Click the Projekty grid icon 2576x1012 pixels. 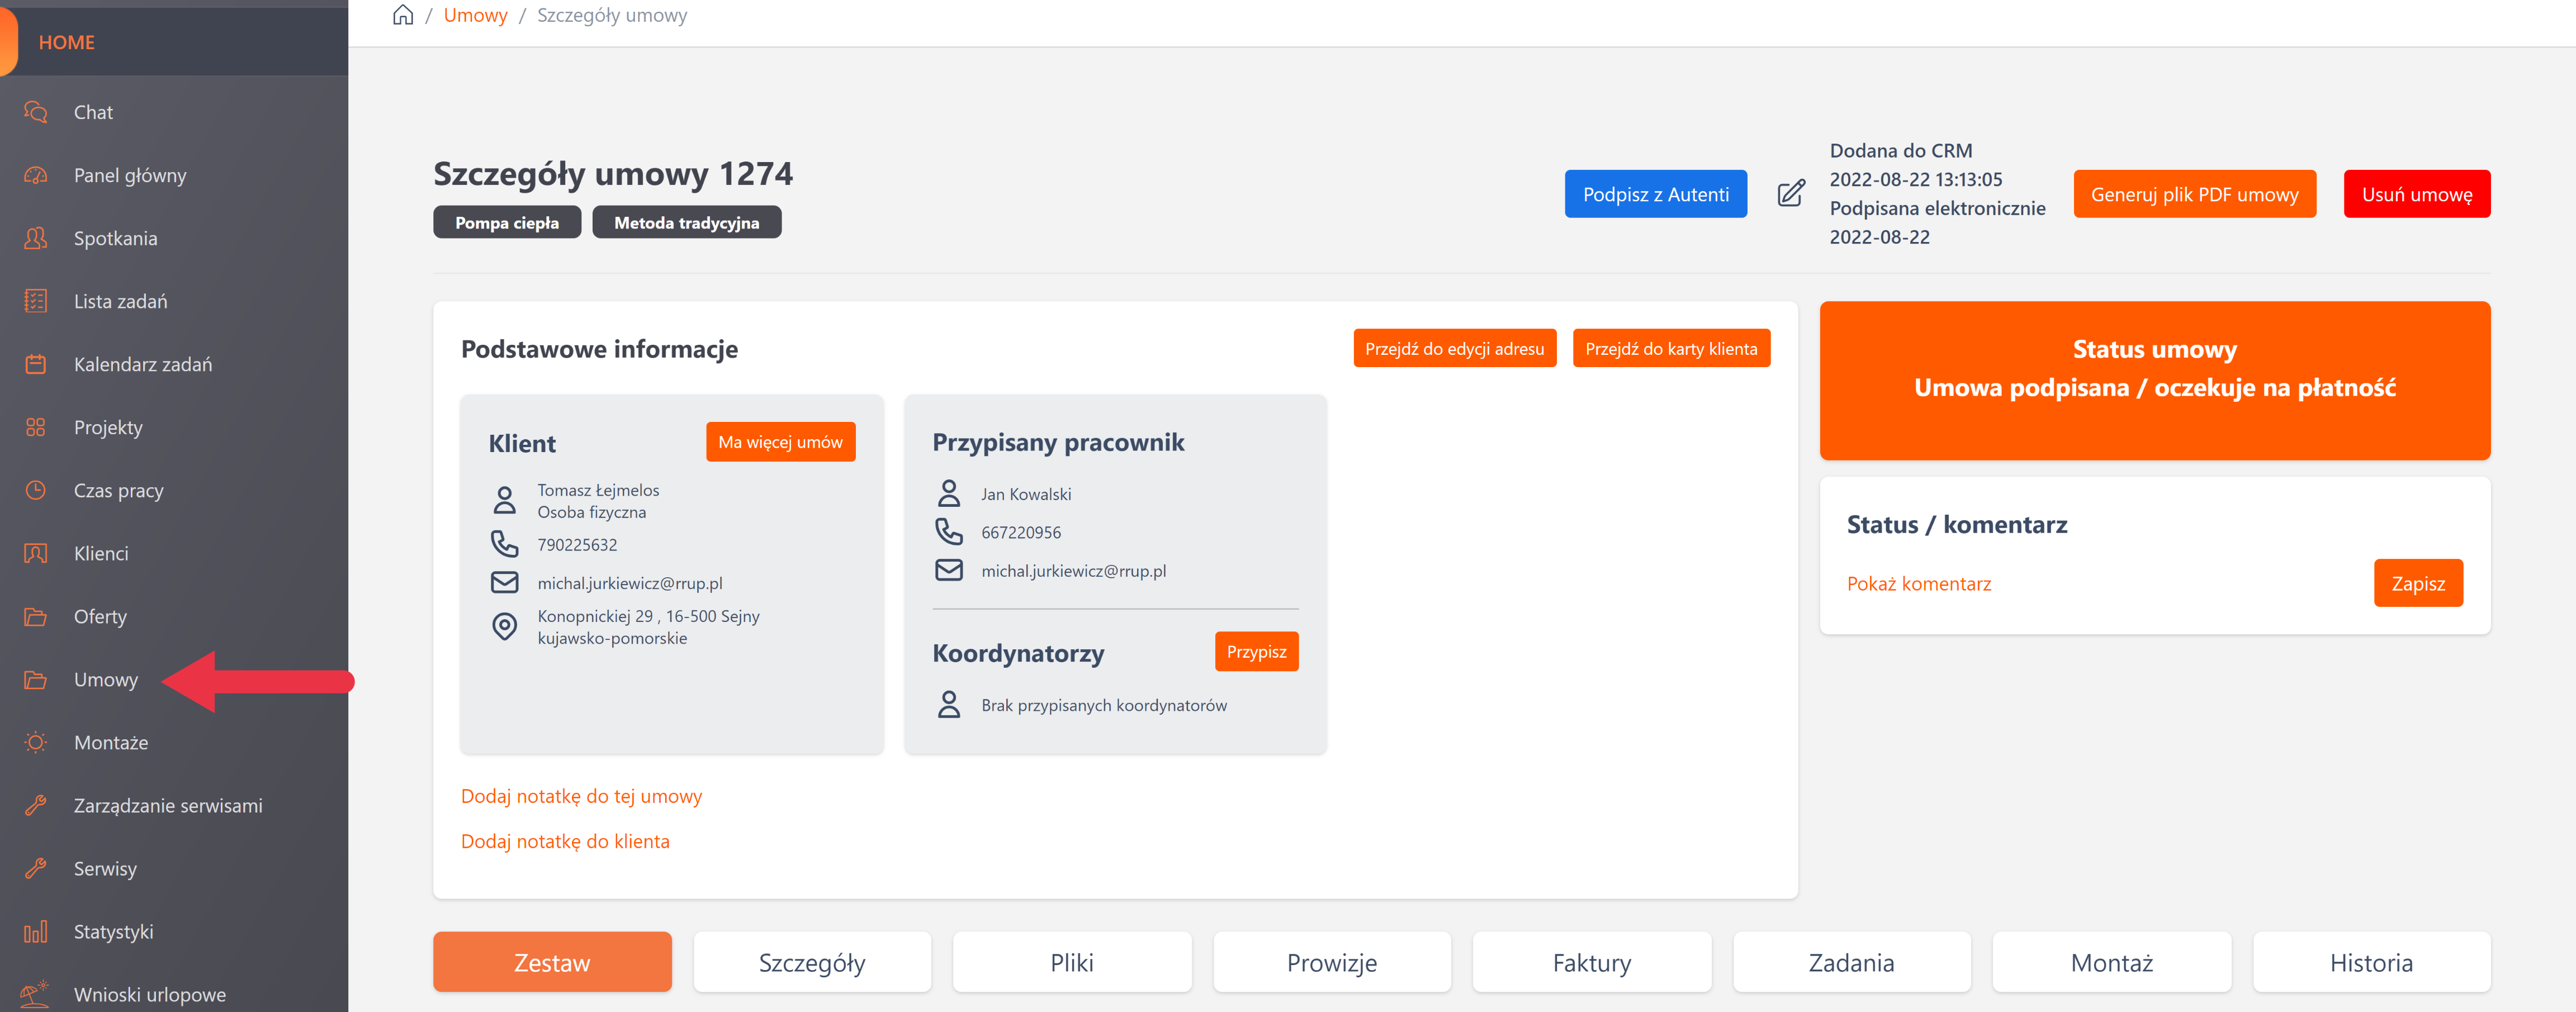pyautogui.click(x=36, y=427)
